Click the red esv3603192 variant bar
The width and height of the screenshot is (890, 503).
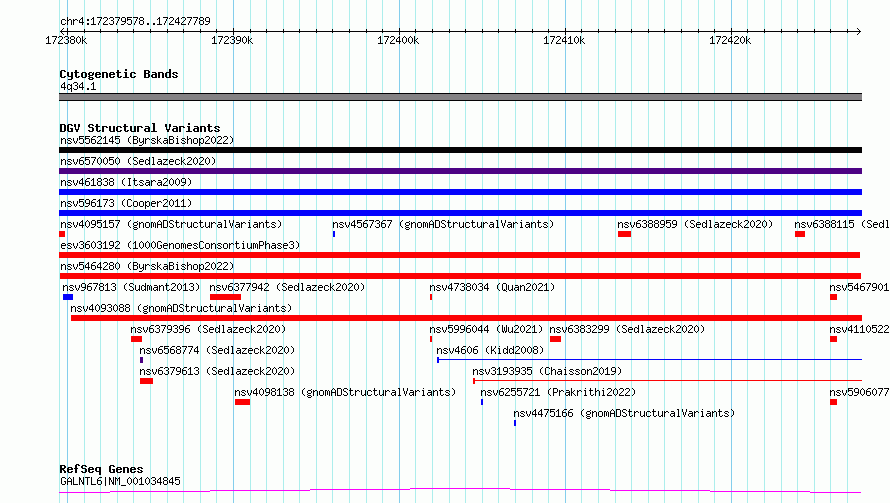click(x=460, y=255)
